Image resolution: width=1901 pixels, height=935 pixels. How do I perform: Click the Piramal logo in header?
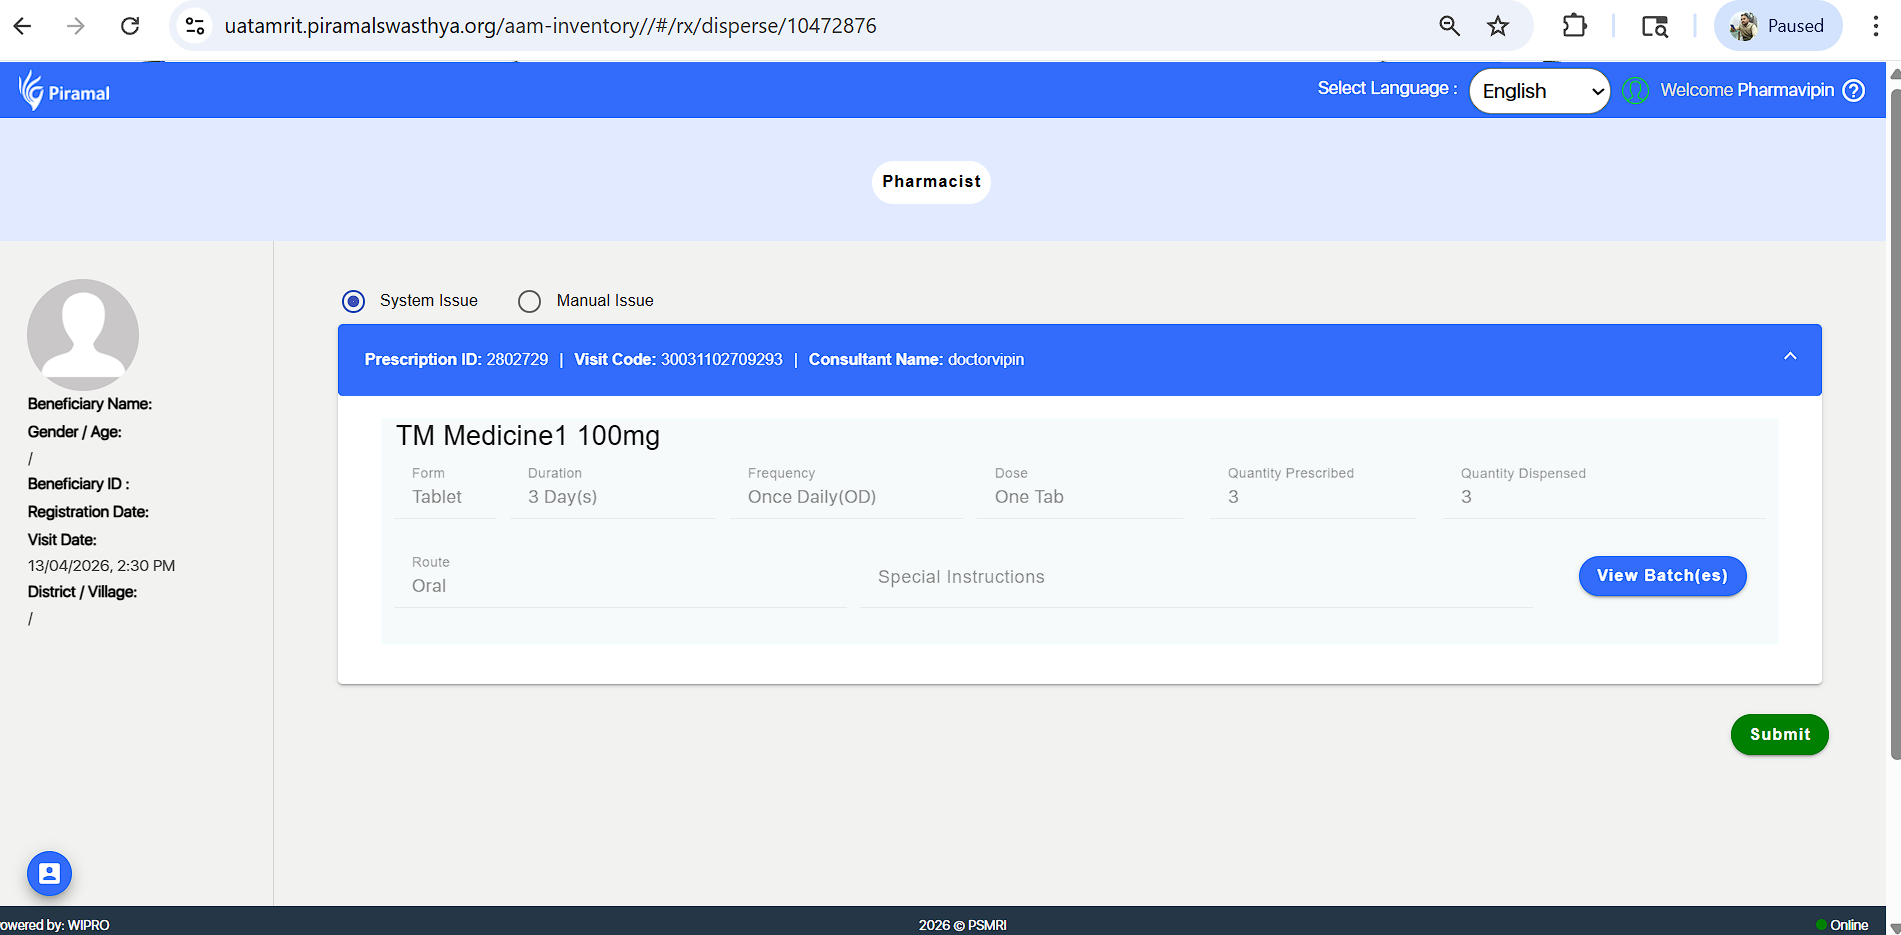point(64,91)
